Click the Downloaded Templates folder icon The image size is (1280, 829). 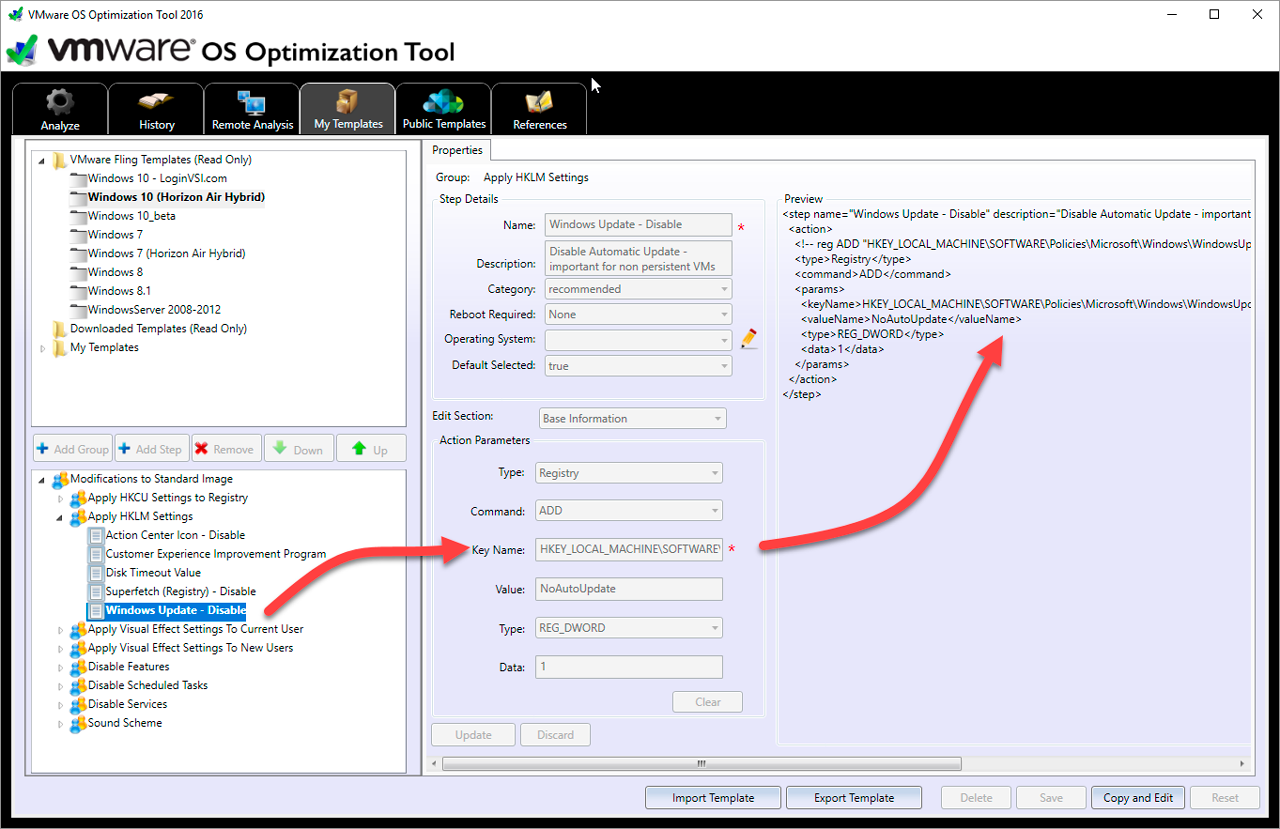[x=59, y=329]
